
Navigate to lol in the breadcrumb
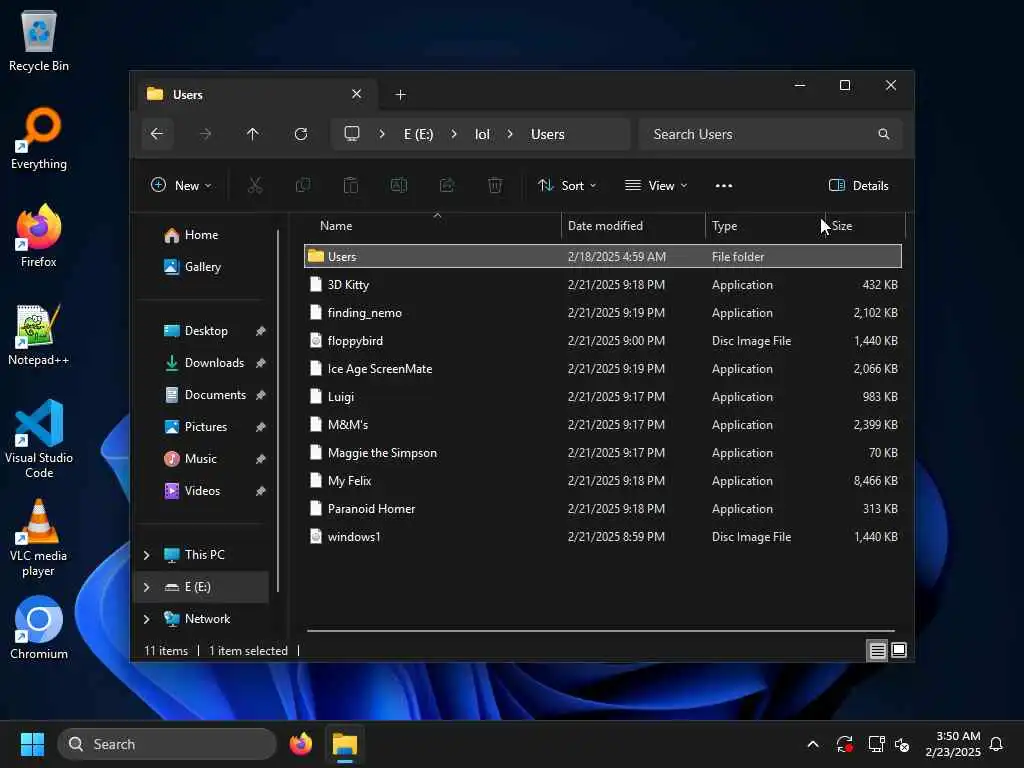pyautogui.click(x=482, y=134)
